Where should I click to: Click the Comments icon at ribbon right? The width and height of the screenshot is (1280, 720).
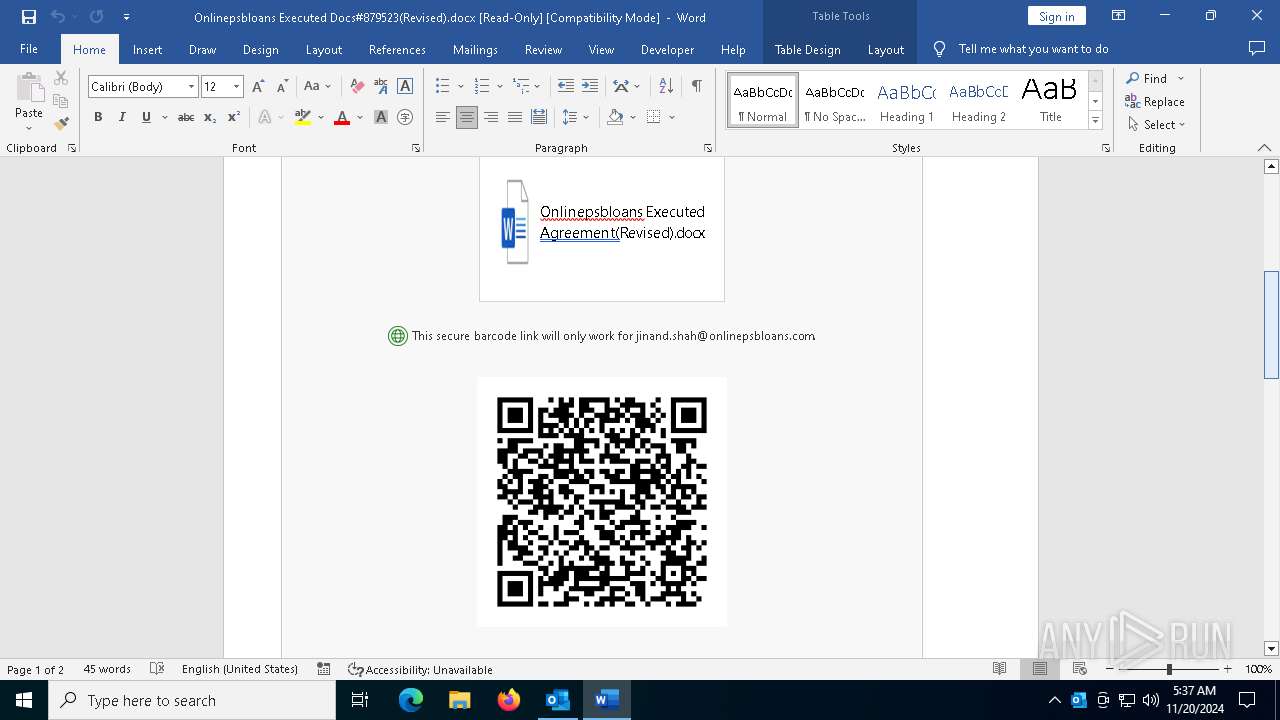coord(1257,48)
